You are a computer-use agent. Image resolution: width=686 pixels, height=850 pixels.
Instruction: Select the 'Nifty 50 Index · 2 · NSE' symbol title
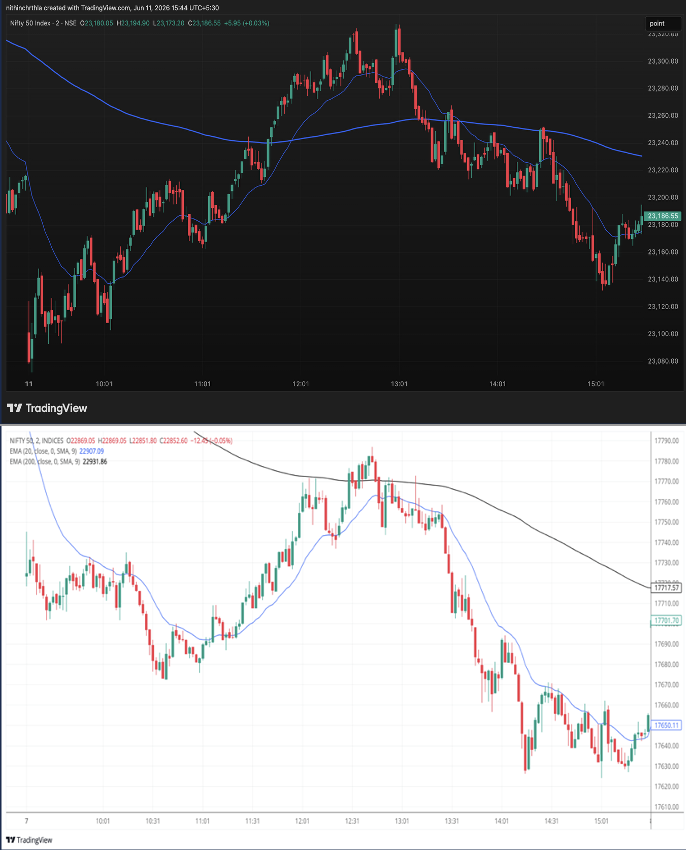click(x=43, y=23)
